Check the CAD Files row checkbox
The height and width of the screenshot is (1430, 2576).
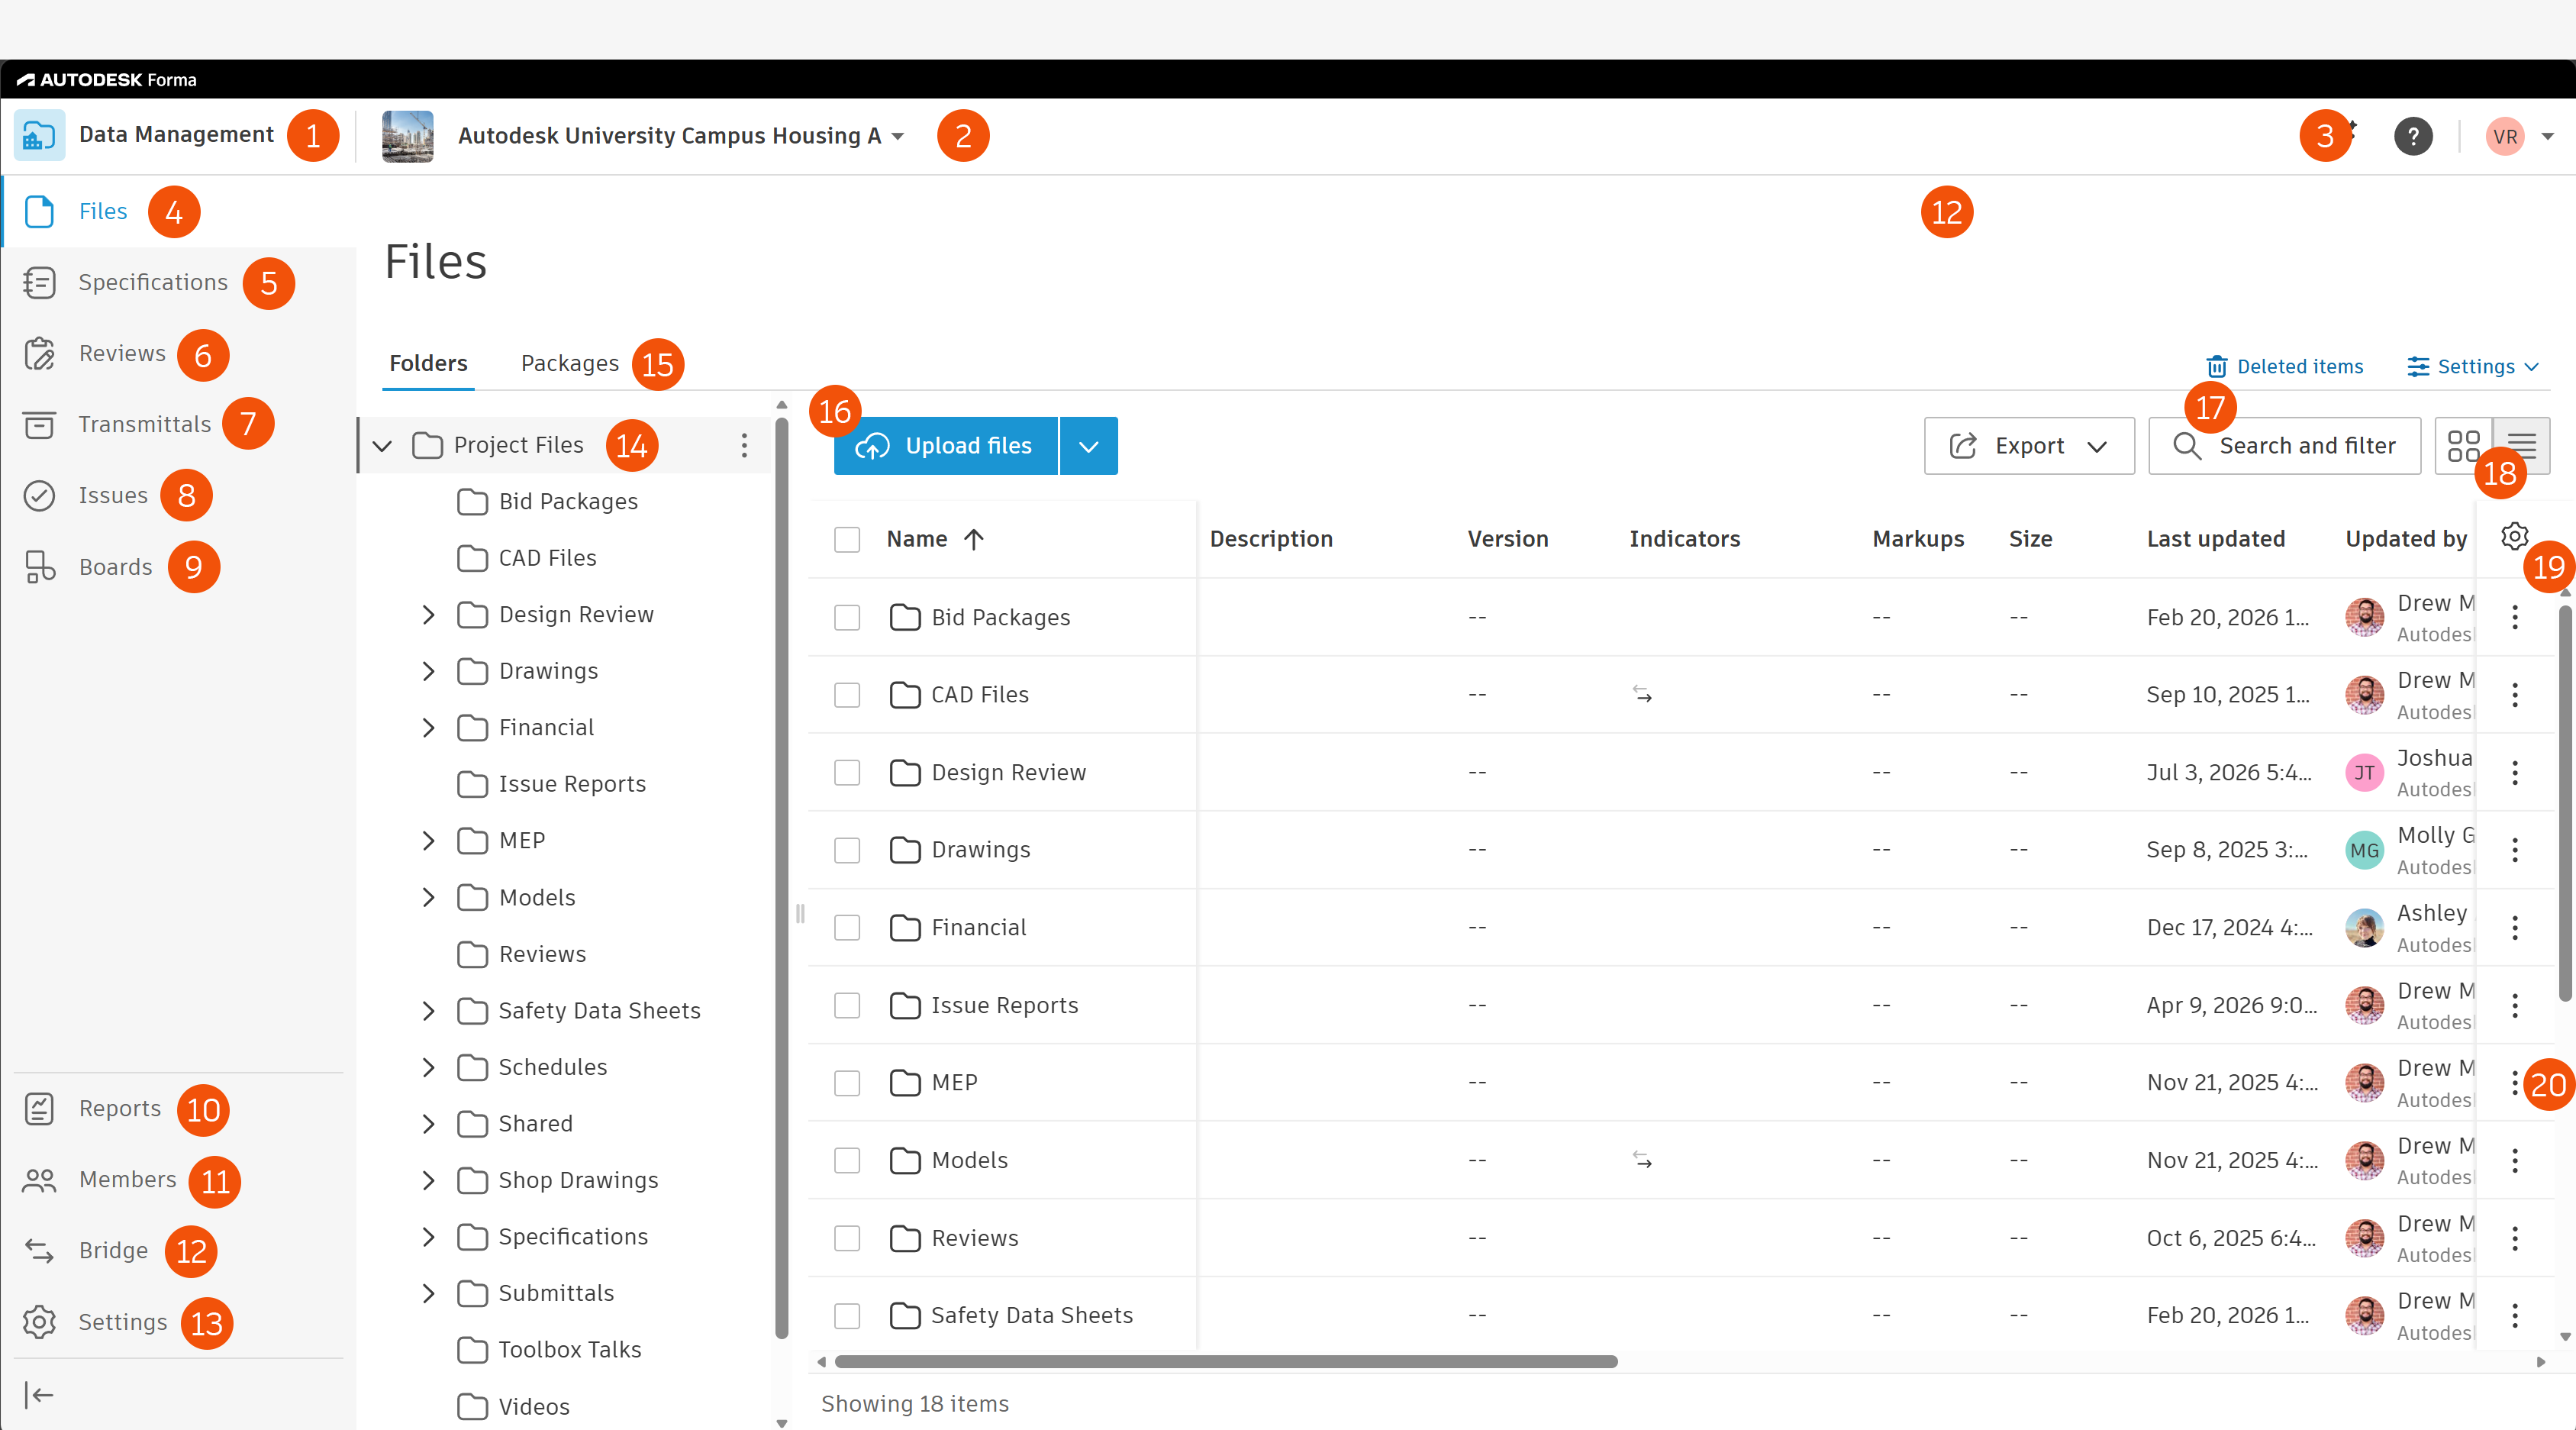[847, 695]
